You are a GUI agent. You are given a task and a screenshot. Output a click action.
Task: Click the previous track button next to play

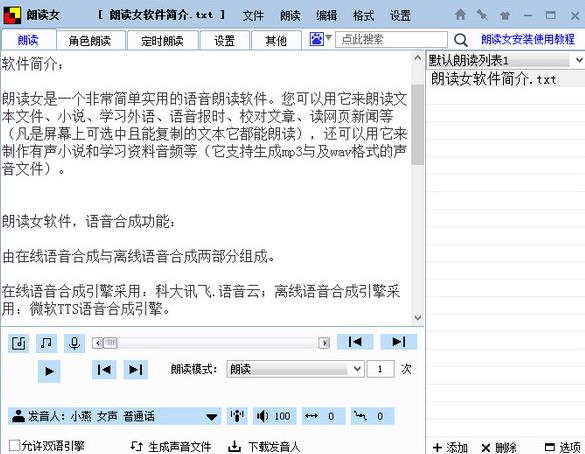(x=104, y=370)
